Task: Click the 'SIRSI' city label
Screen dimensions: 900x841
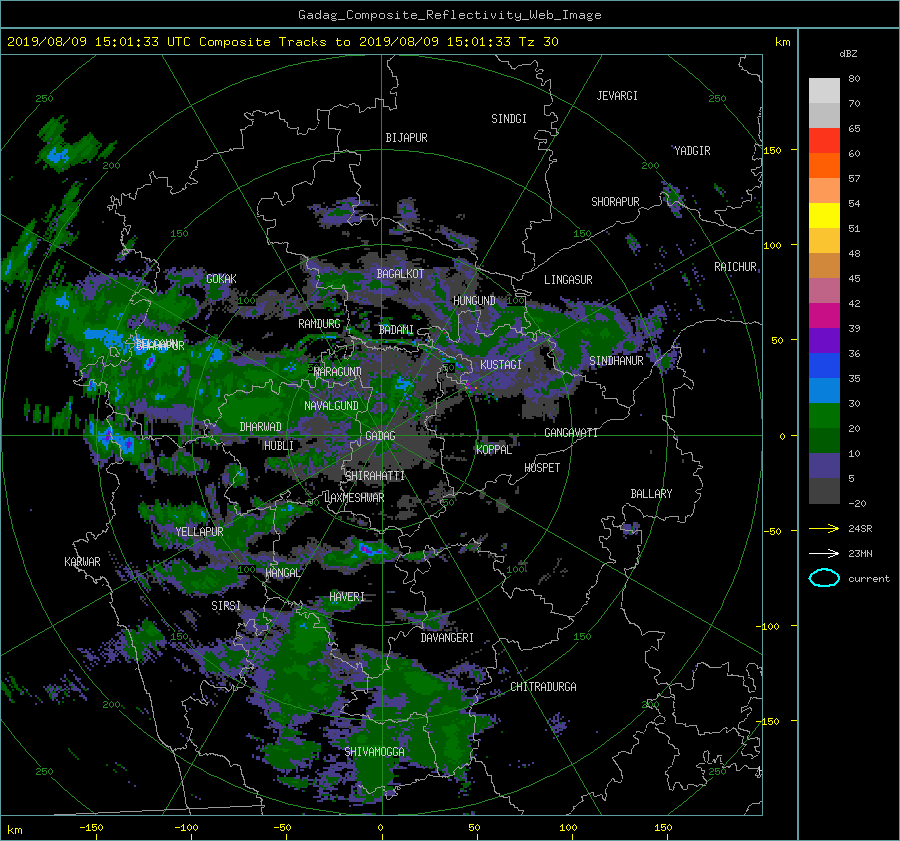Action: point(226,606)
